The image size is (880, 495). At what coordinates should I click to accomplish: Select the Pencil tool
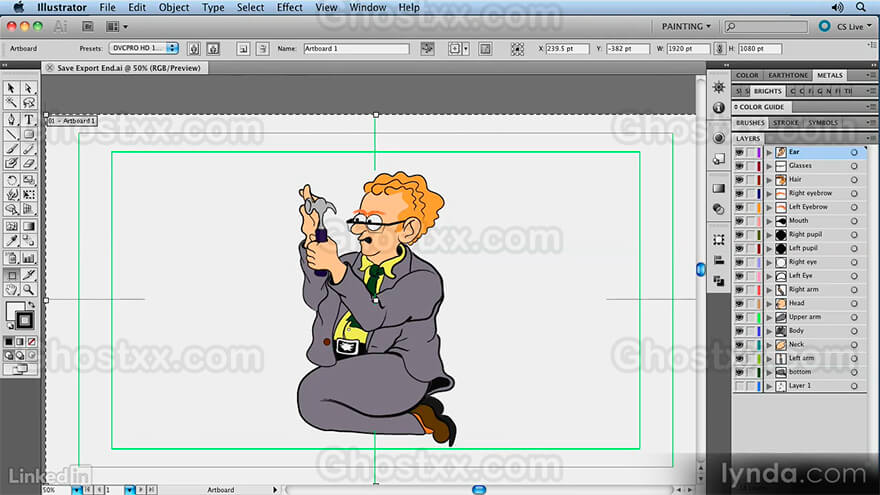pyautogui.click(x=29, y=149)
